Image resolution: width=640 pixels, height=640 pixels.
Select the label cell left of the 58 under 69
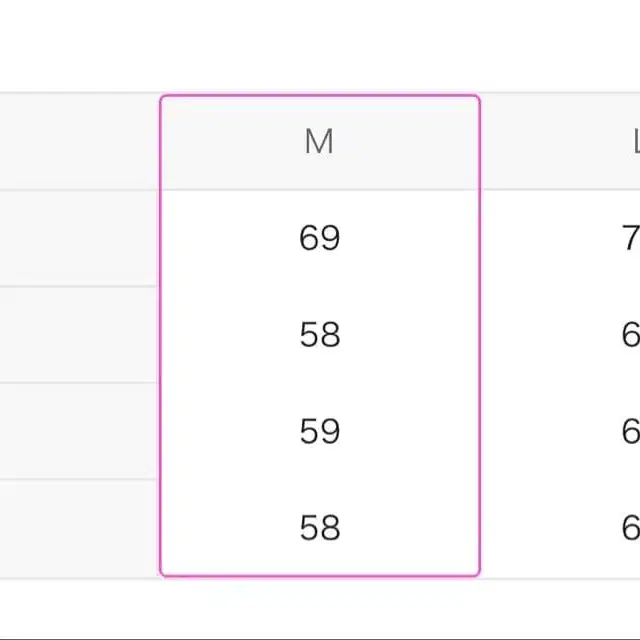pyautogui.click(x=80, y=334)
